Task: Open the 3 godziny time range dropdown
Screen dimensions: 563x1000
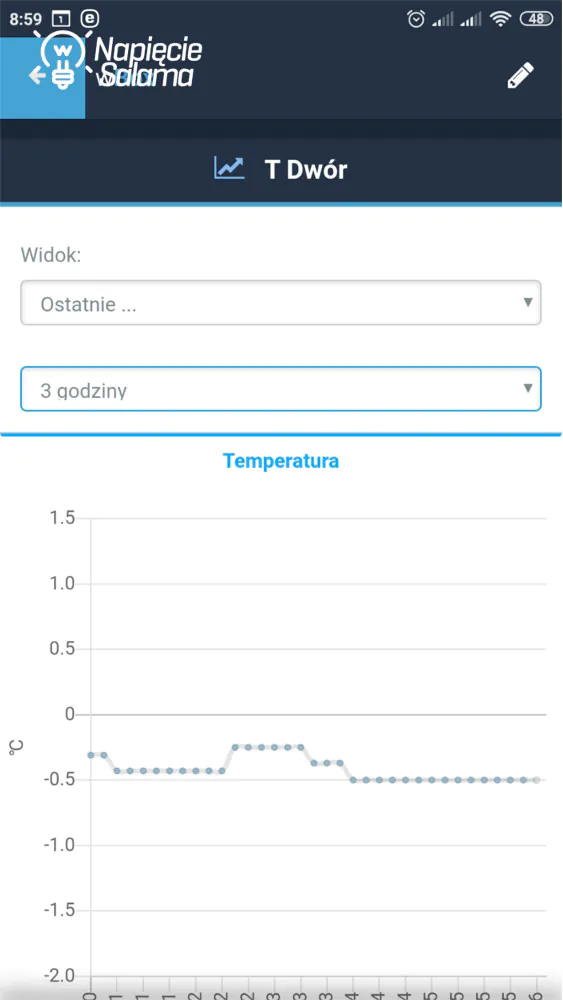Action: click(281, 389)
